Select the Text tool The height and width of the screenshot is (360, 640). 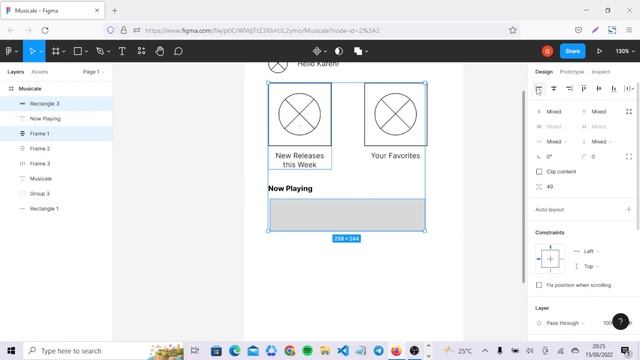tap(122, 51)
